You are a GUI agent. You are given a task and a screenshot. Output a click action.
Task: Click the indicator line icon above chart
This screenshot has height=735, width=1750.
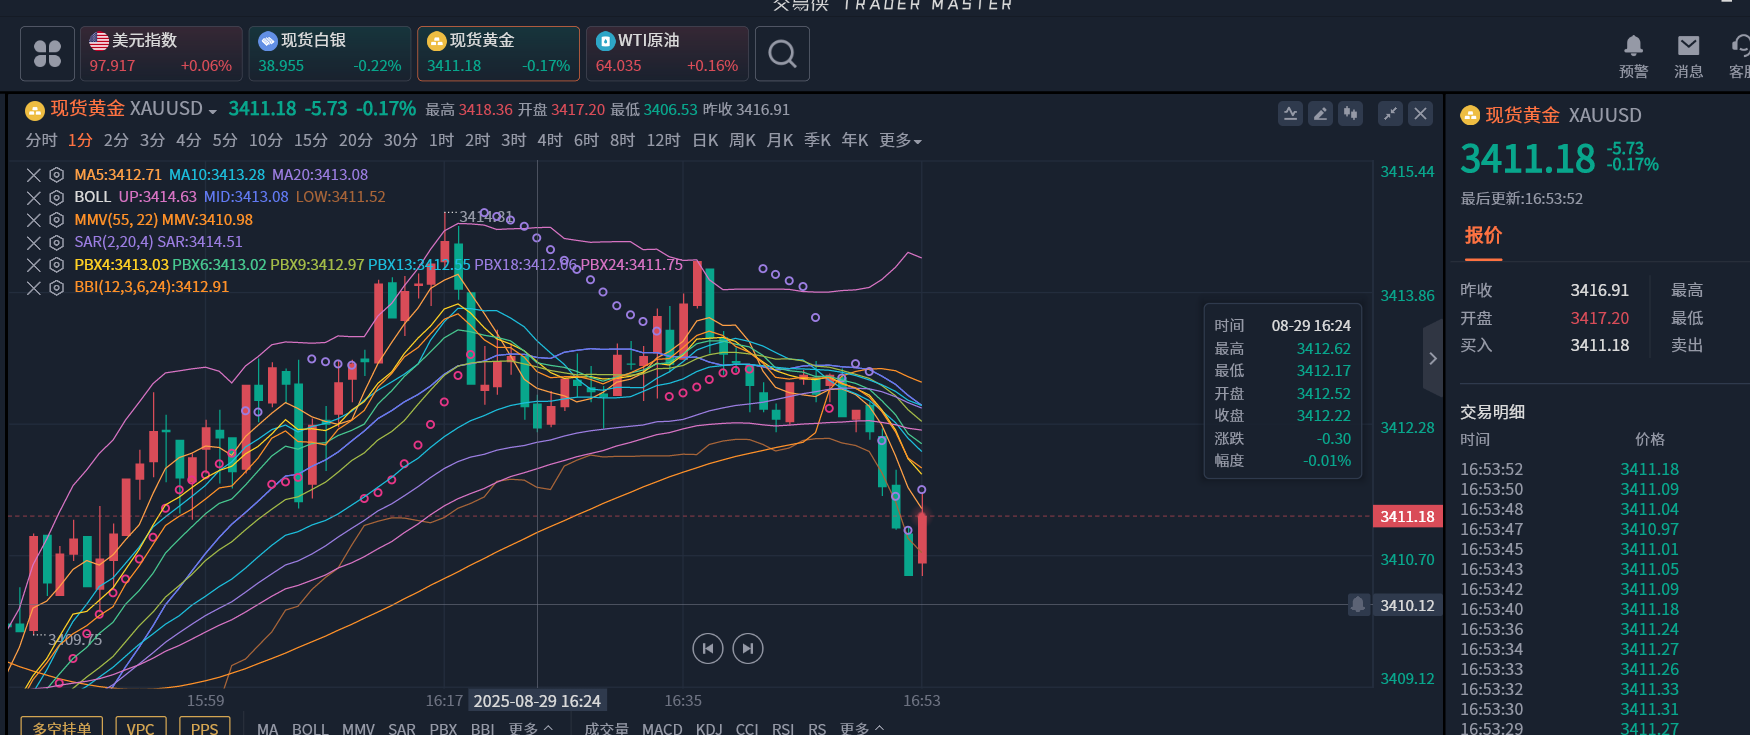pos(1290,114)
